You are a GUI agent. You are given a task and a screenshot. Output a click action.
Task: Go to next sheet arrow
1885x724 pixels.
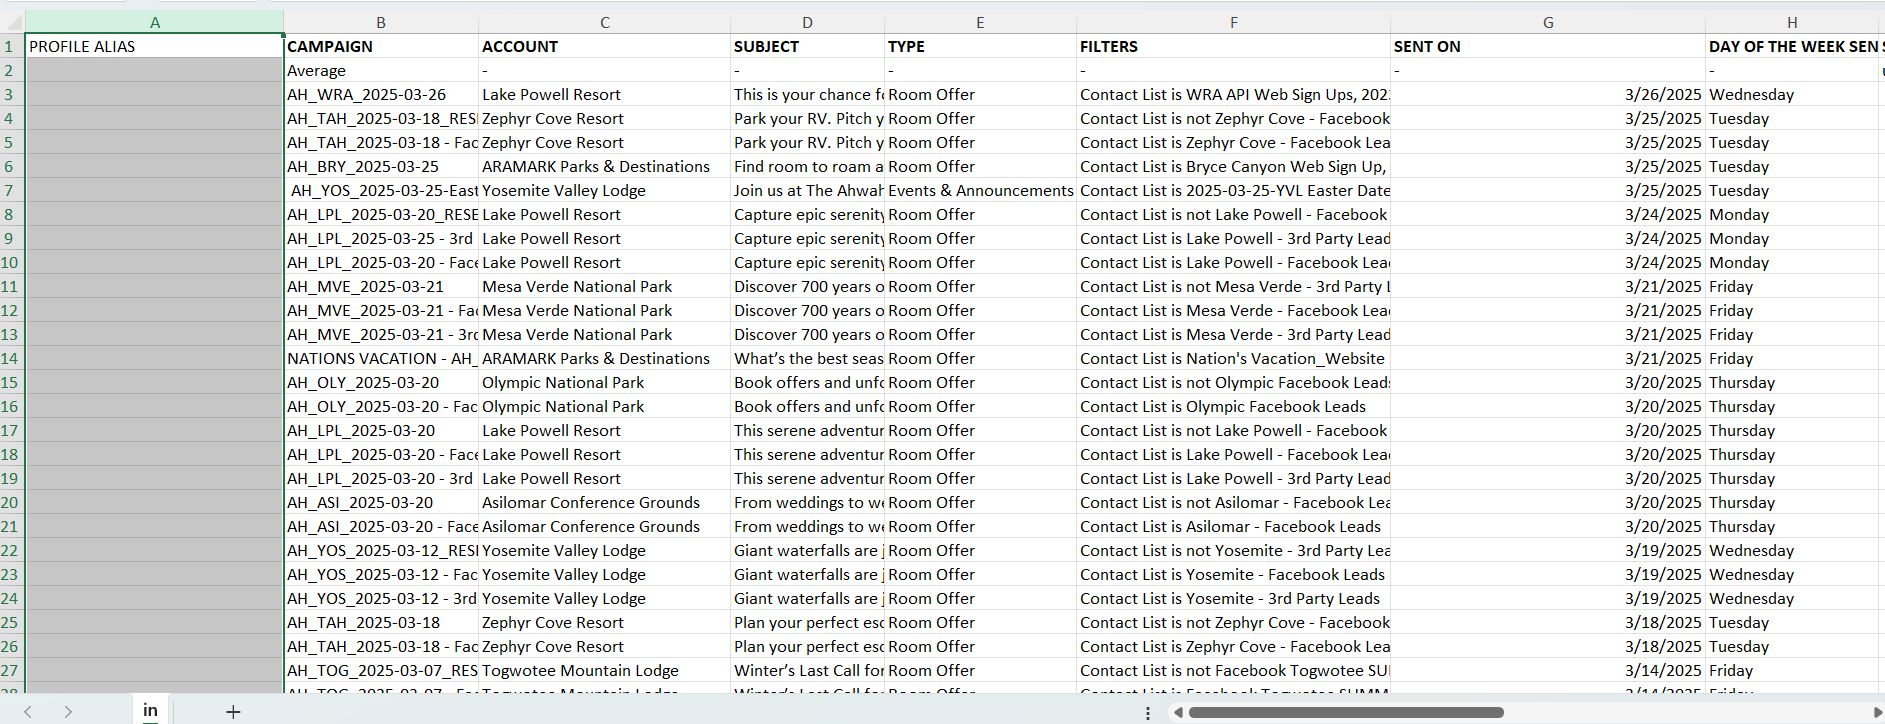coord(68,712)
